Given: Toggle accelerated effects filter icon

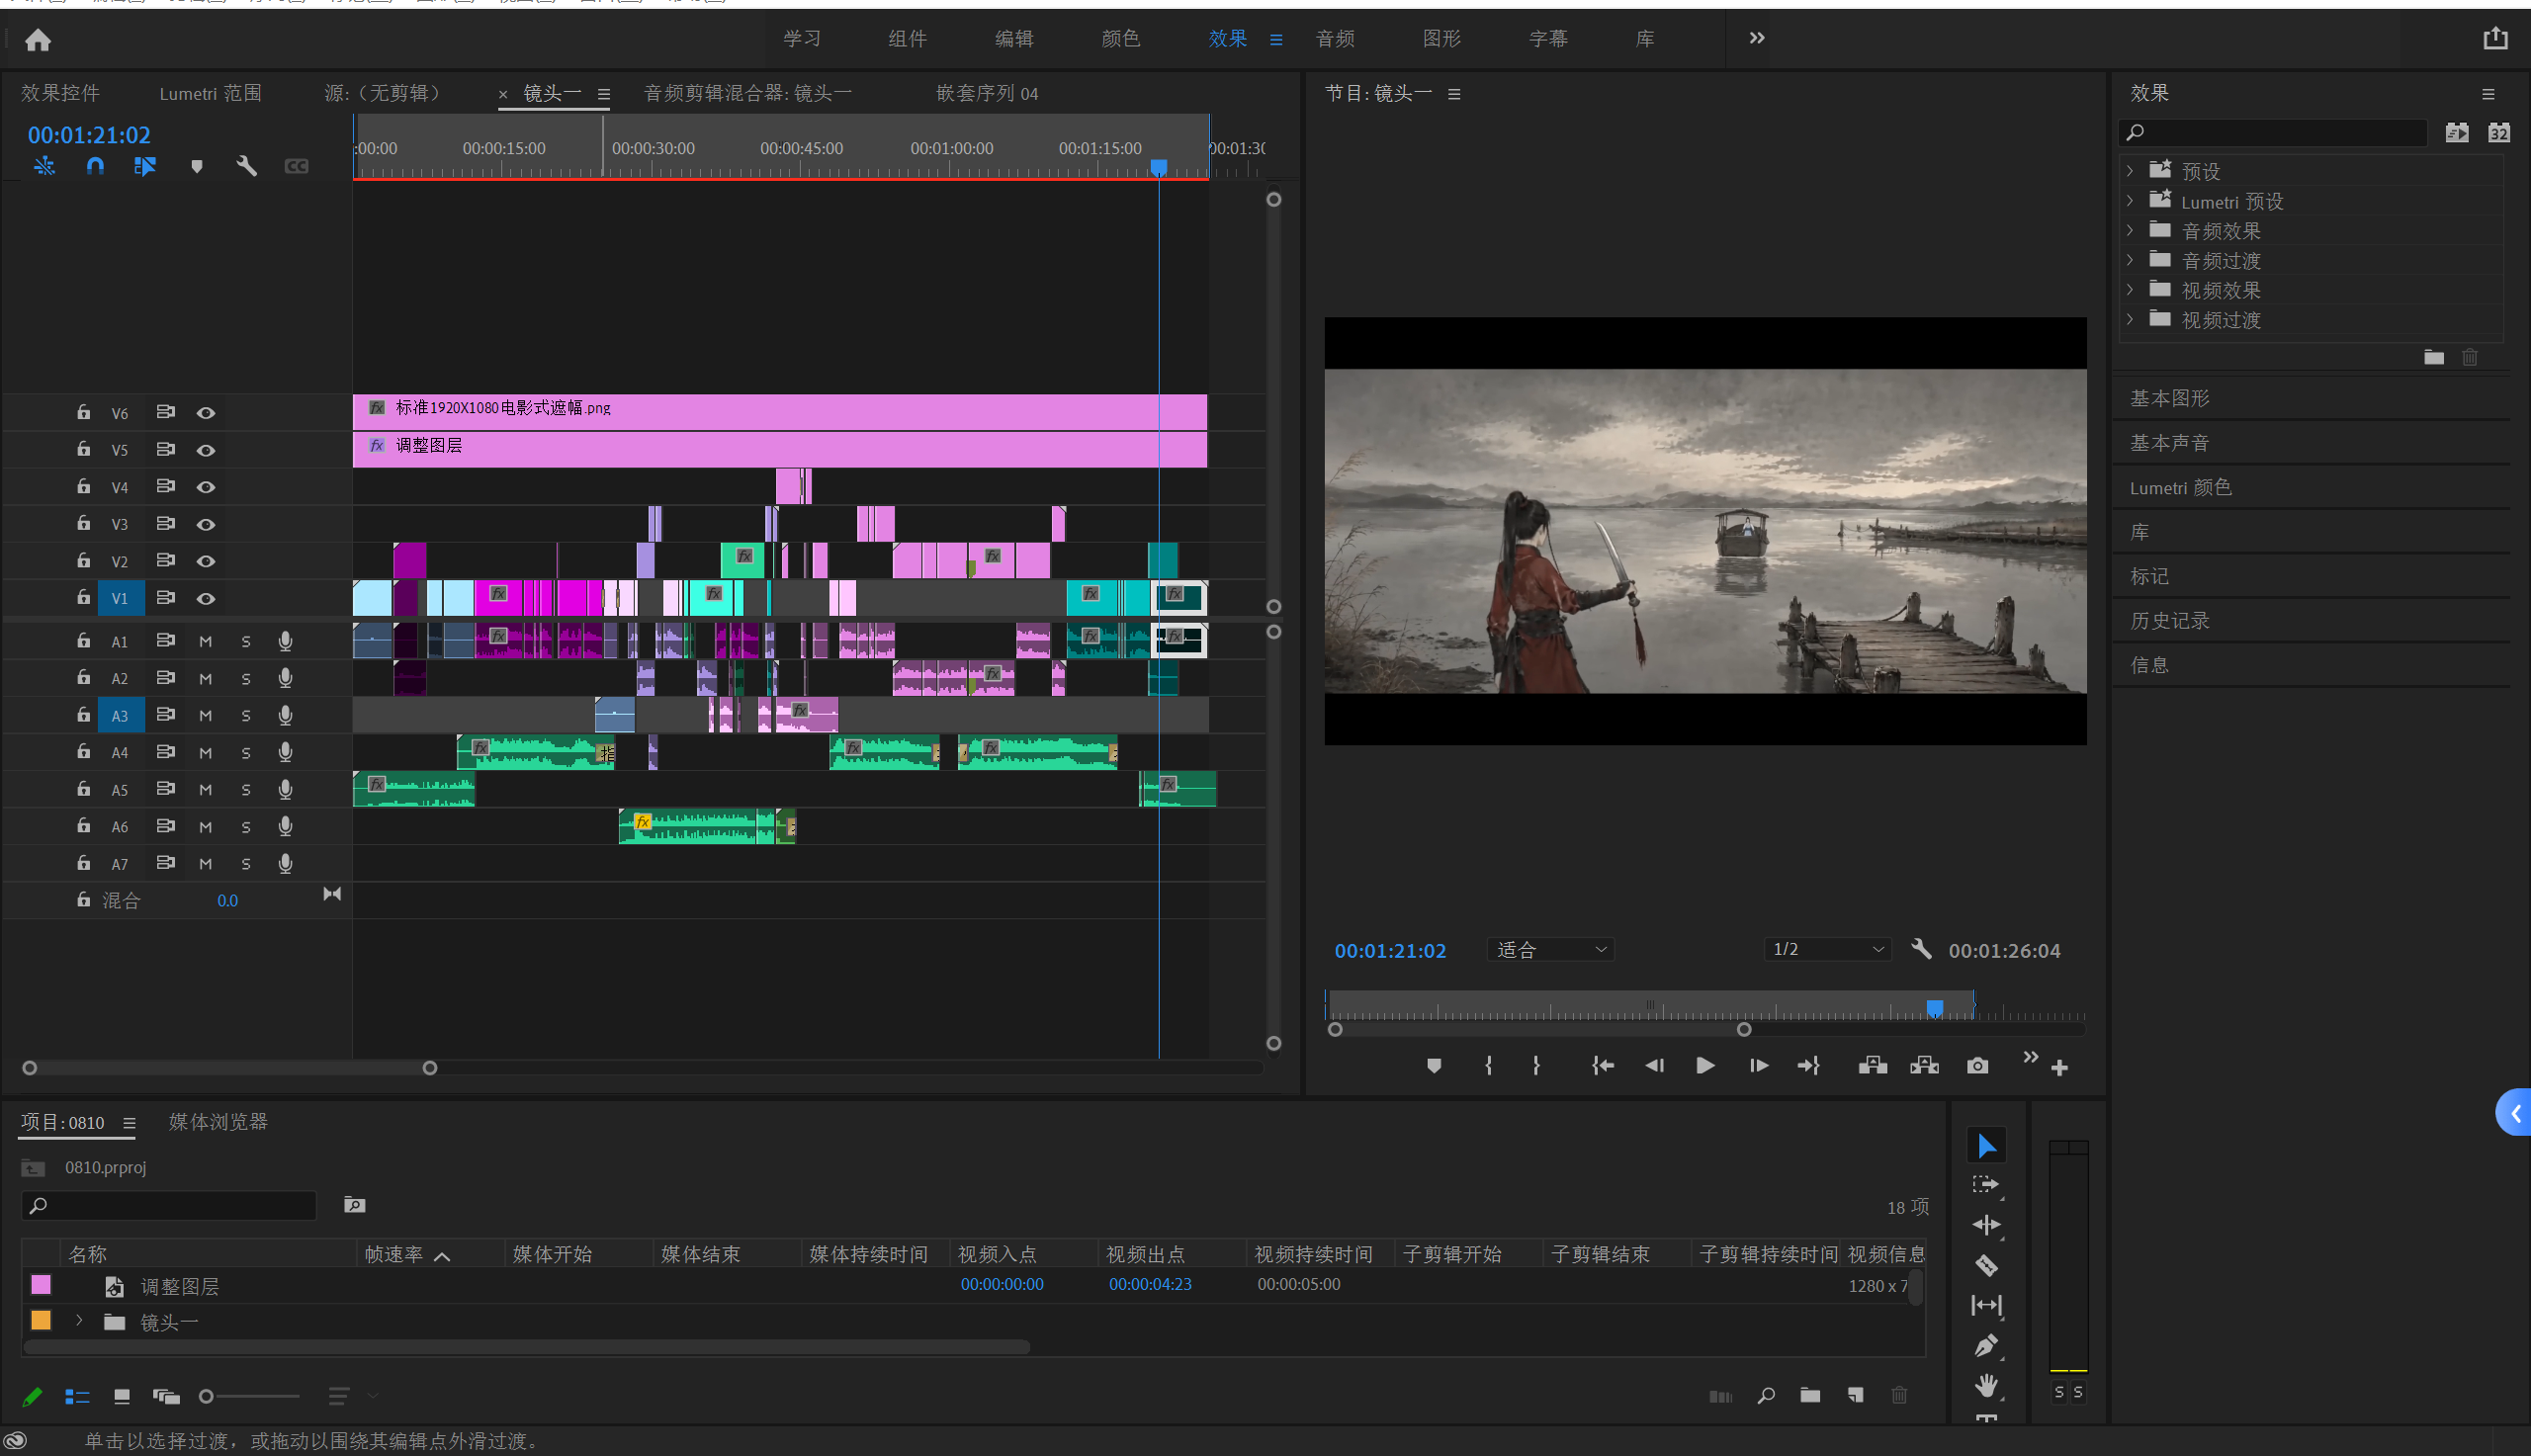Looking at the screenshot, I should coord(2457,133).
